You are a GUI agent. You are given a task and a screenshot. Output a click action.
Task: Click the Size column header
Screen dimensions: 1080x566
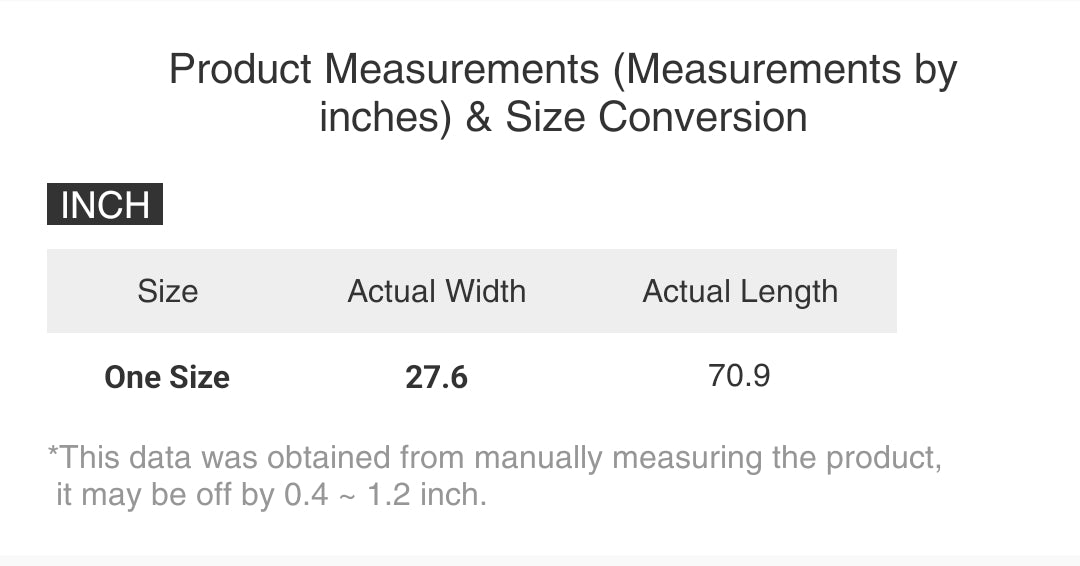[x=167, y=291]
